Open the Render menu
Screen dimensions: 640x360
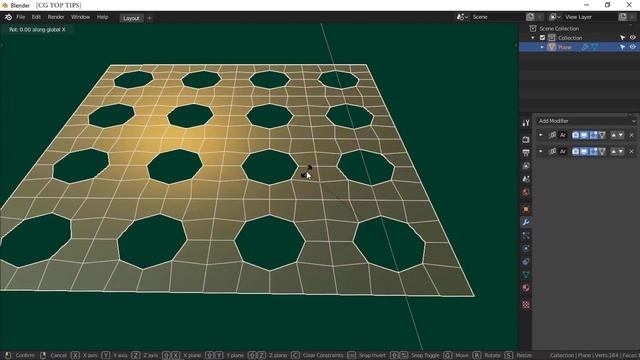[x=56, y=17]
